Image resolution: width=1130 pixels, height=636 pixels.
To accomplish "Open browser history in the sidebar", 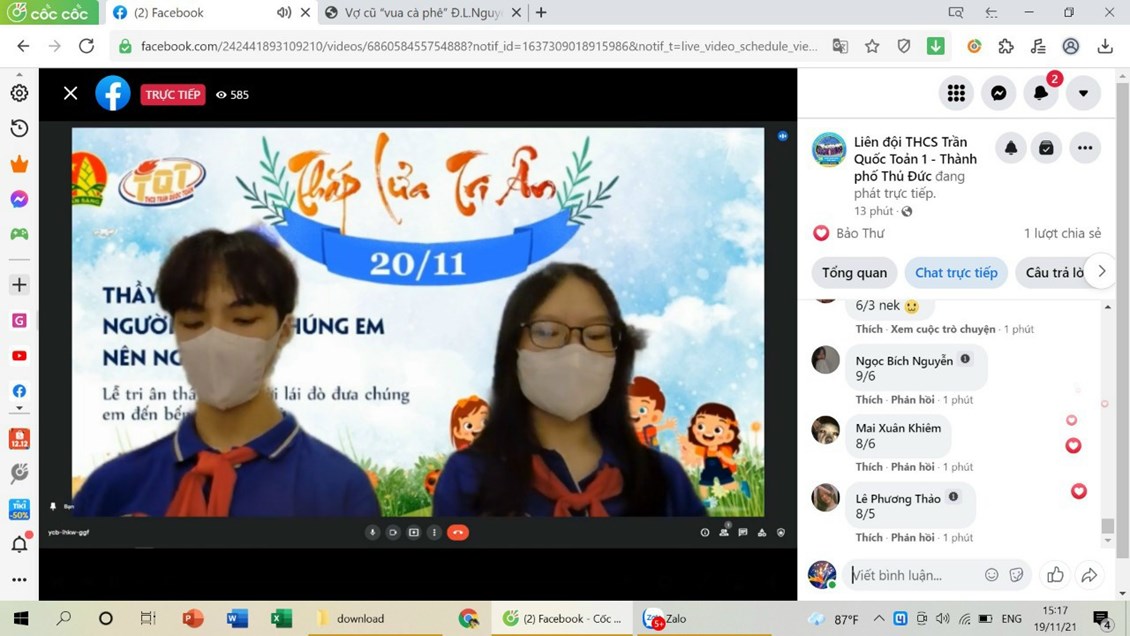I will 19,128.
